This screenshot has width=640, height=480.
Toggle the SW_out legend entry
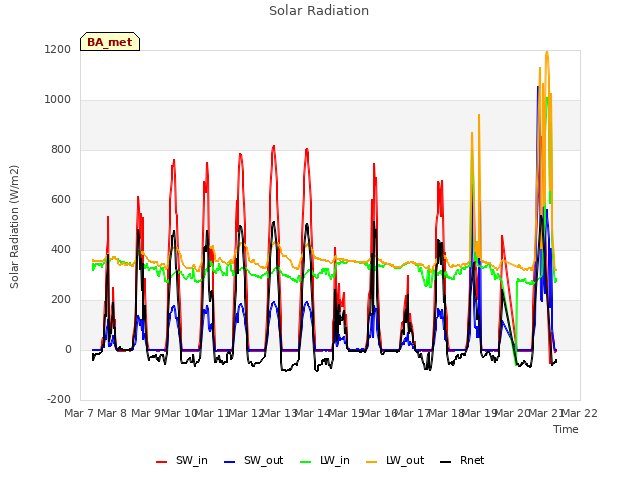pyautogui.click(x=253, y=460)
